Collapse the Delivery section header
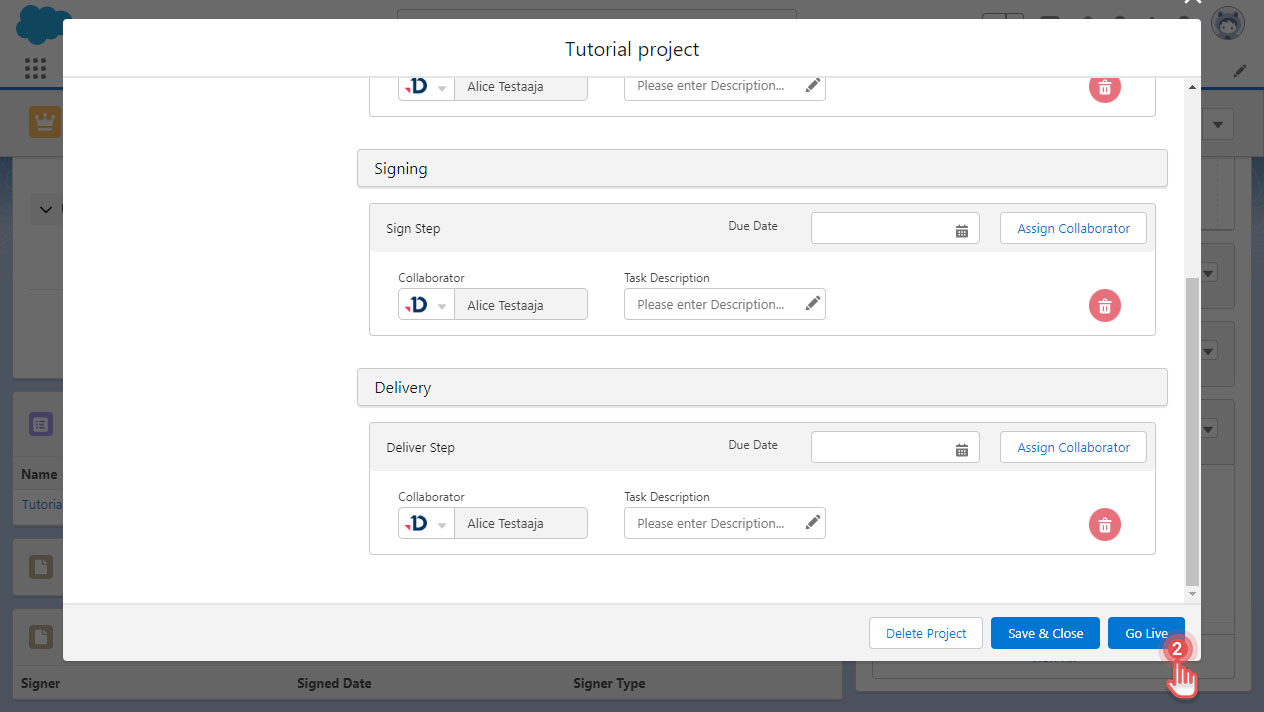This screenshot has height=712, width=1264. [761, 387]
